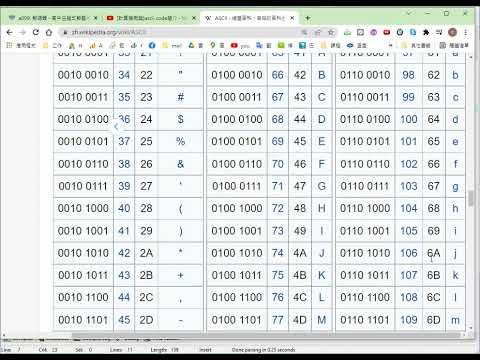Open the mail bookmark folder
Image resolution: width=480 pixels, height=360 pixels.
172,45
